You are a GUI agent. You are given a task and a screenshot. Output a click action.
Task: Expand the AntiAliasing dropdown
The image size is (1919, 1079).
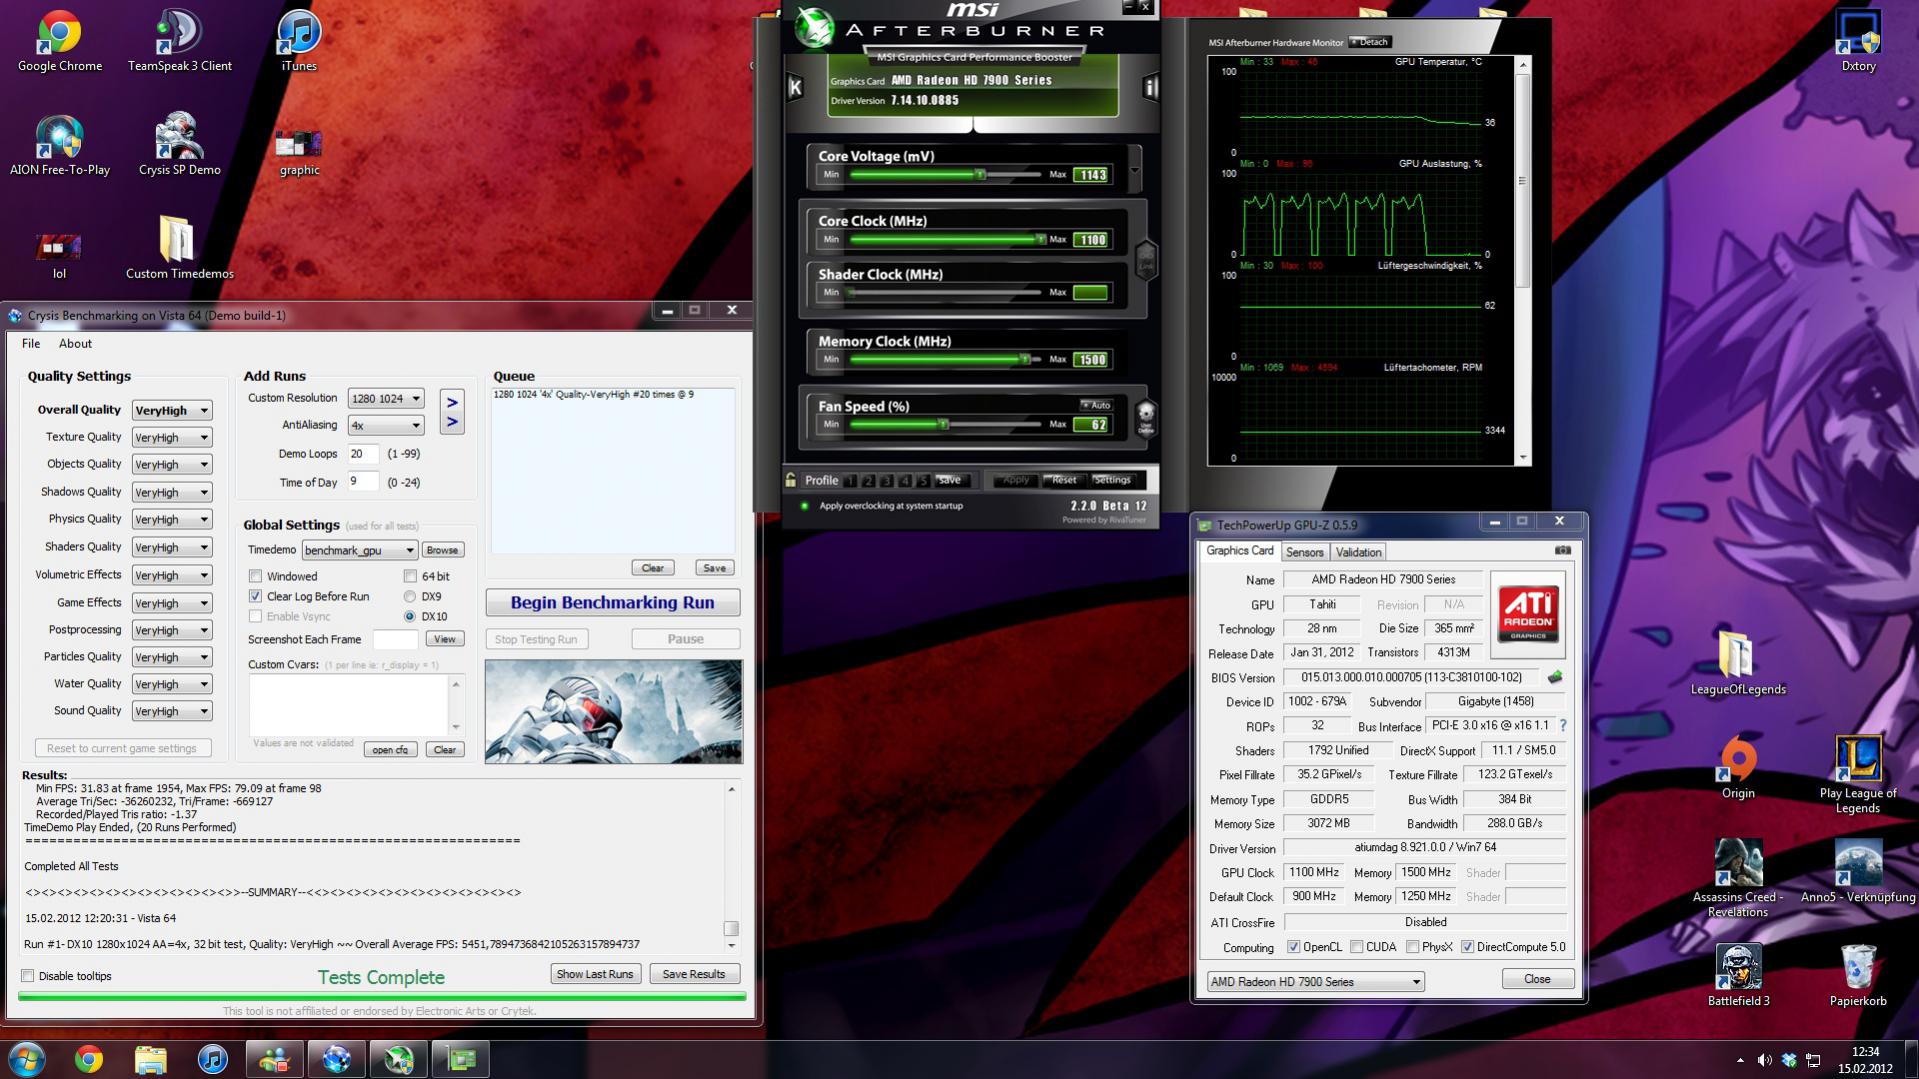click(386, 425)
